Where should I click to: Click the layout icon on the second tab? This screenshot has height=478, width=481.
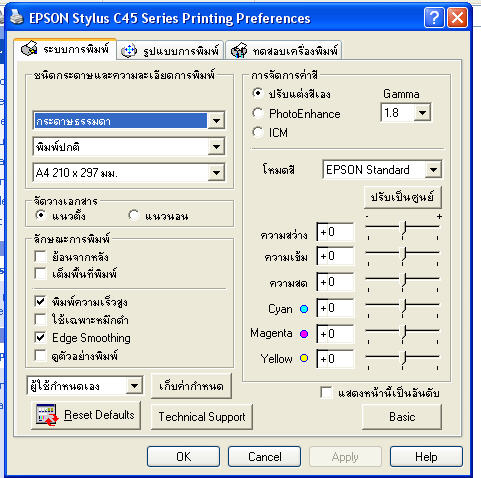coord(129,51)
